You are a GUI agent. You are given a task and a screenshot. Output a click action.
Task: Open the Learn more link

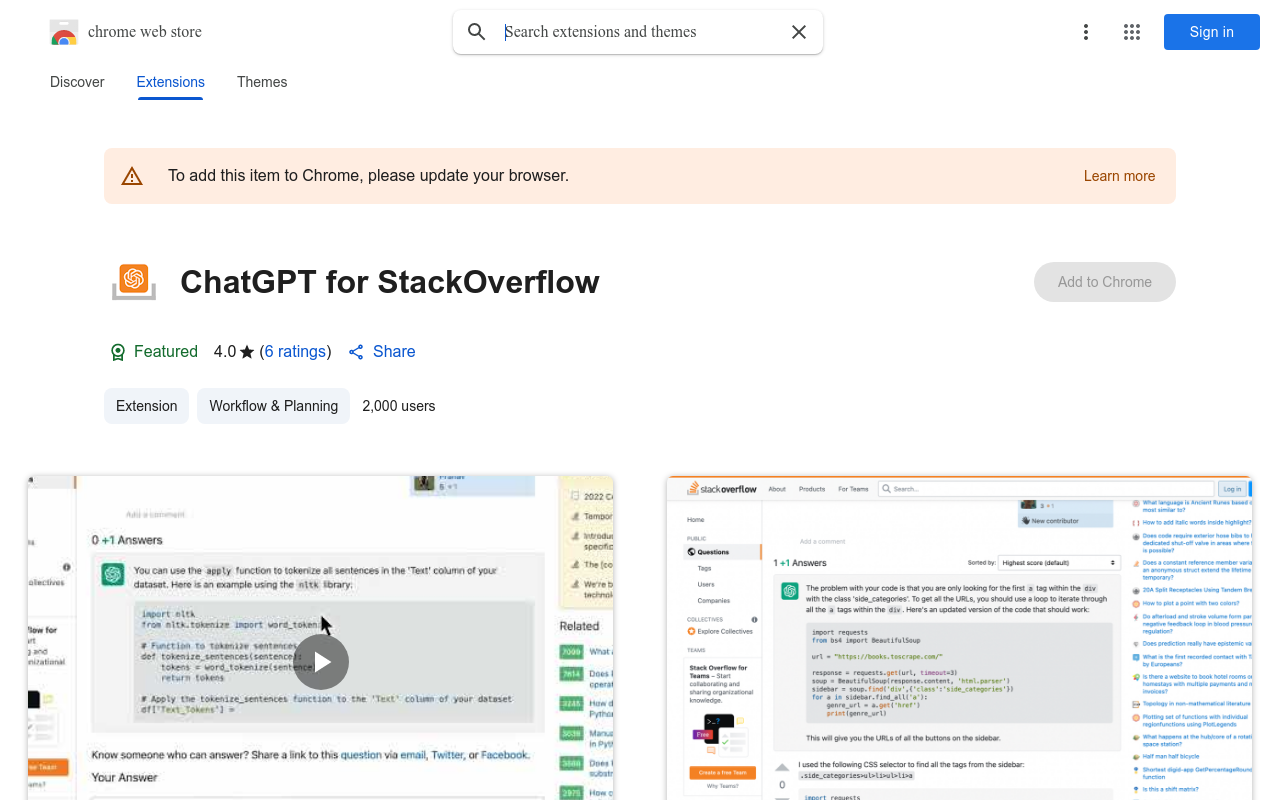1119,176
